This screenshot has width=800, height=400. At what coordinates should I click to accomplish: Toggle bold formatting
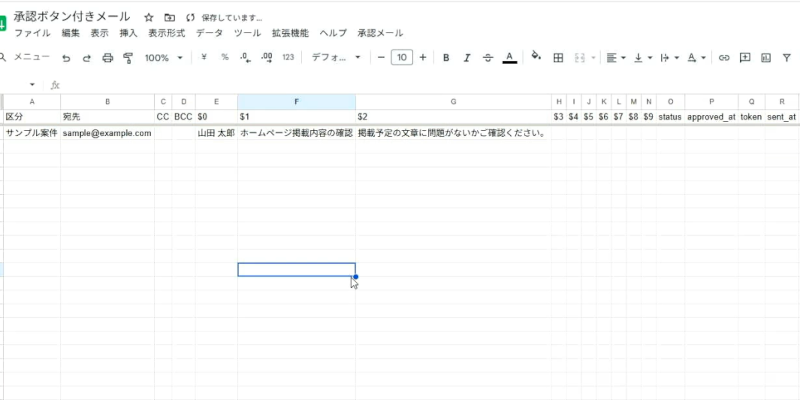point(446,58)
